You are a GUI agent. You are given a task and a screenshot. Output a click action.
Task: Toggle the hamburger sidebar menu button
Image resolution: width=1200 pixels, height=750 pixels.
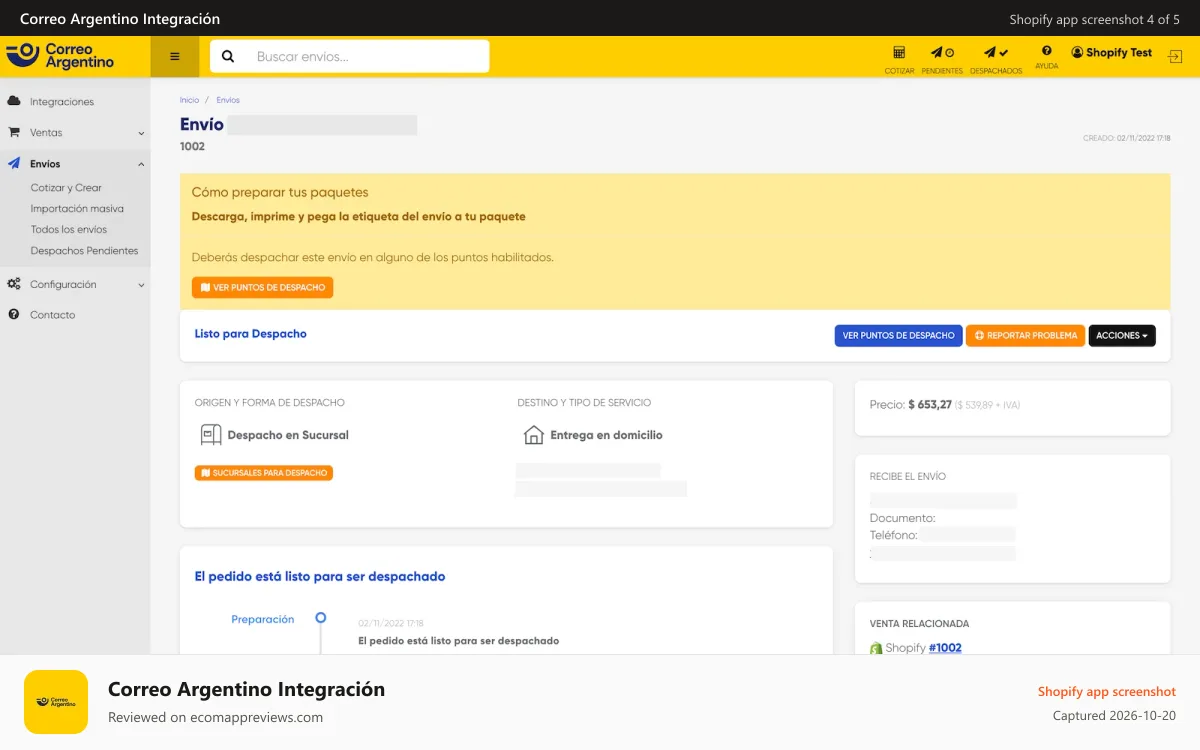tap(175, 57)
